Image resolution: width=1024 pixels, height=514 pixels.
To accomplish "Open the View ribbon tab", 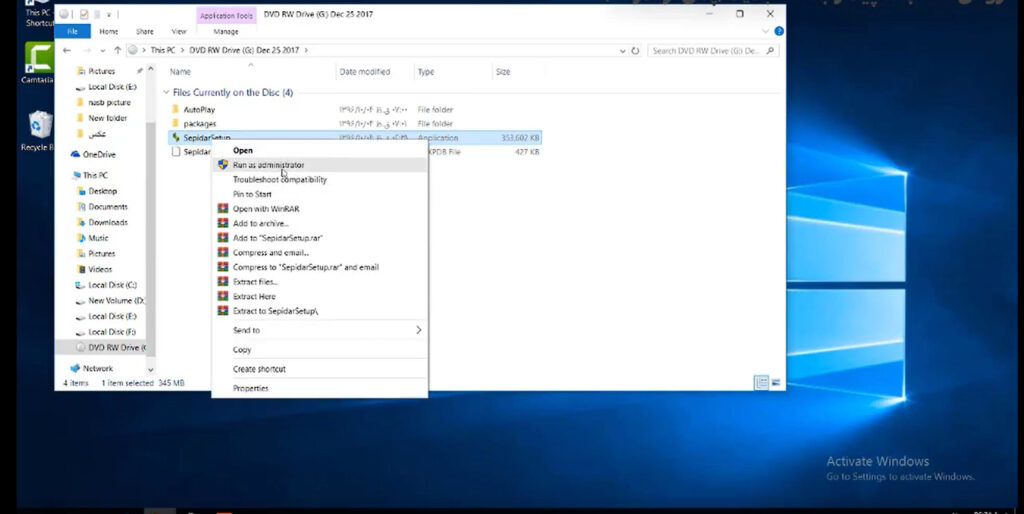I will 178,31.
